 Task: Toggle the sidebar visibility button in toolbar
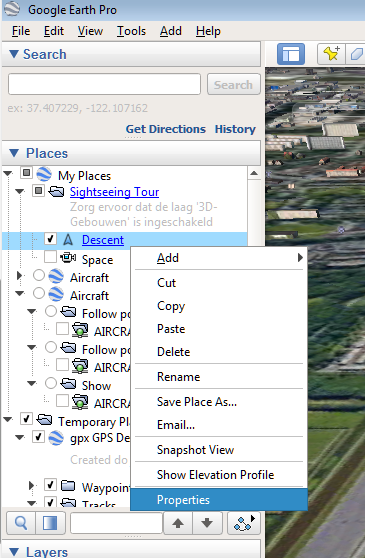tap(291, 54)
